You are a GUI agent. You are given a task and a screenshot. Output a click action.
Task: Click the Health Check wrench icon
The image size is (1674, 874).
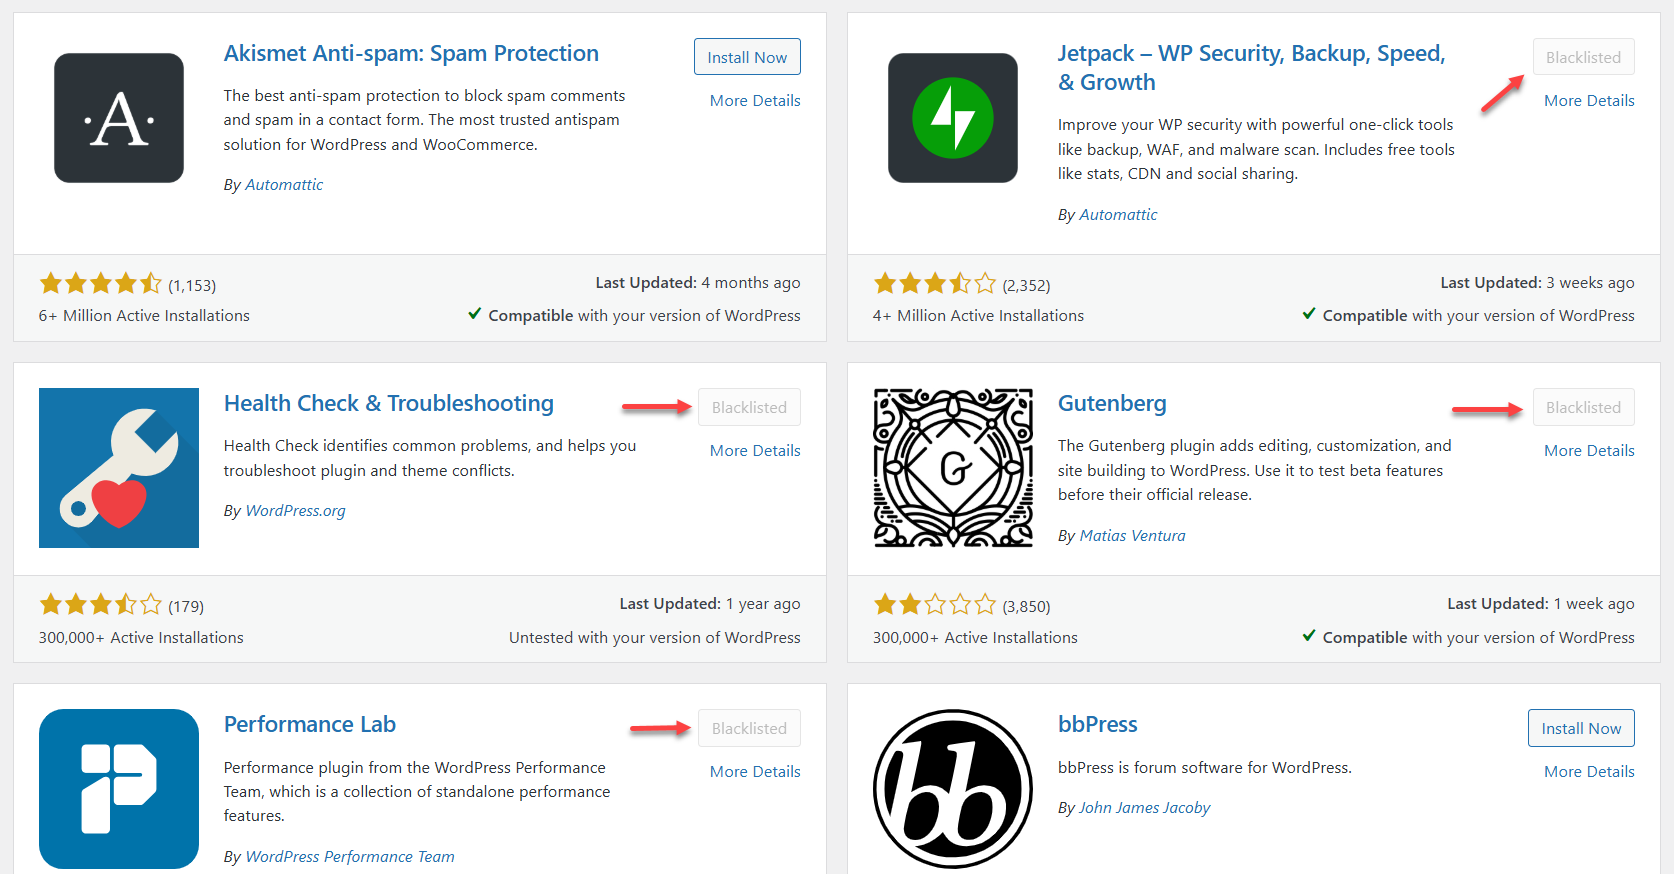pos(119,468)
